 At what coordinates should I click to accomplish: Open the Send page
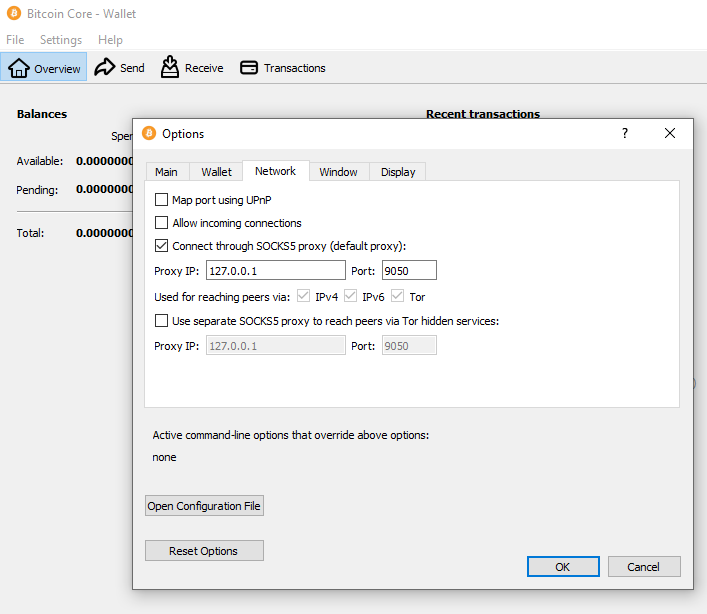119,68
